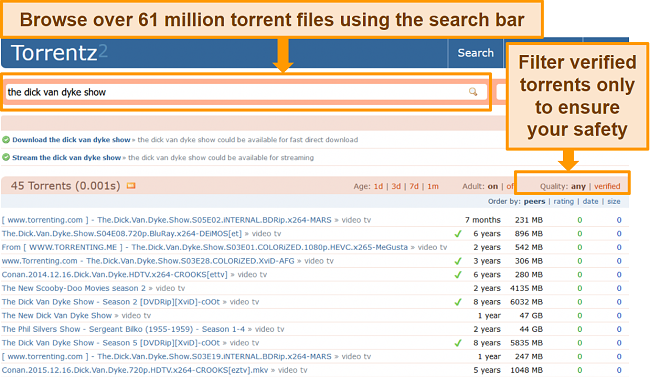This screenshot has height=377, width=650.
Task: Click the Torrentz2 logo
Action: click(59, 53)
